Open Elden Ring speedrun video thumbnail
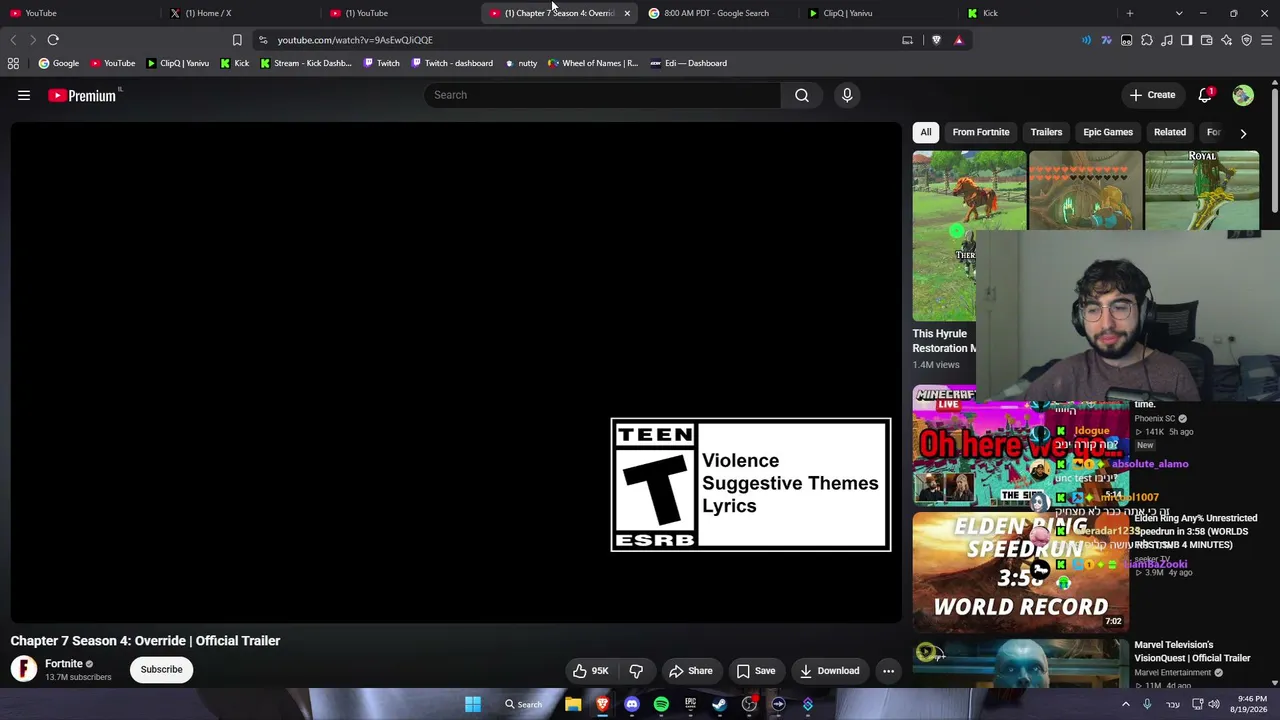This screenshot has width=1280, height=720. coord(1020,571)
